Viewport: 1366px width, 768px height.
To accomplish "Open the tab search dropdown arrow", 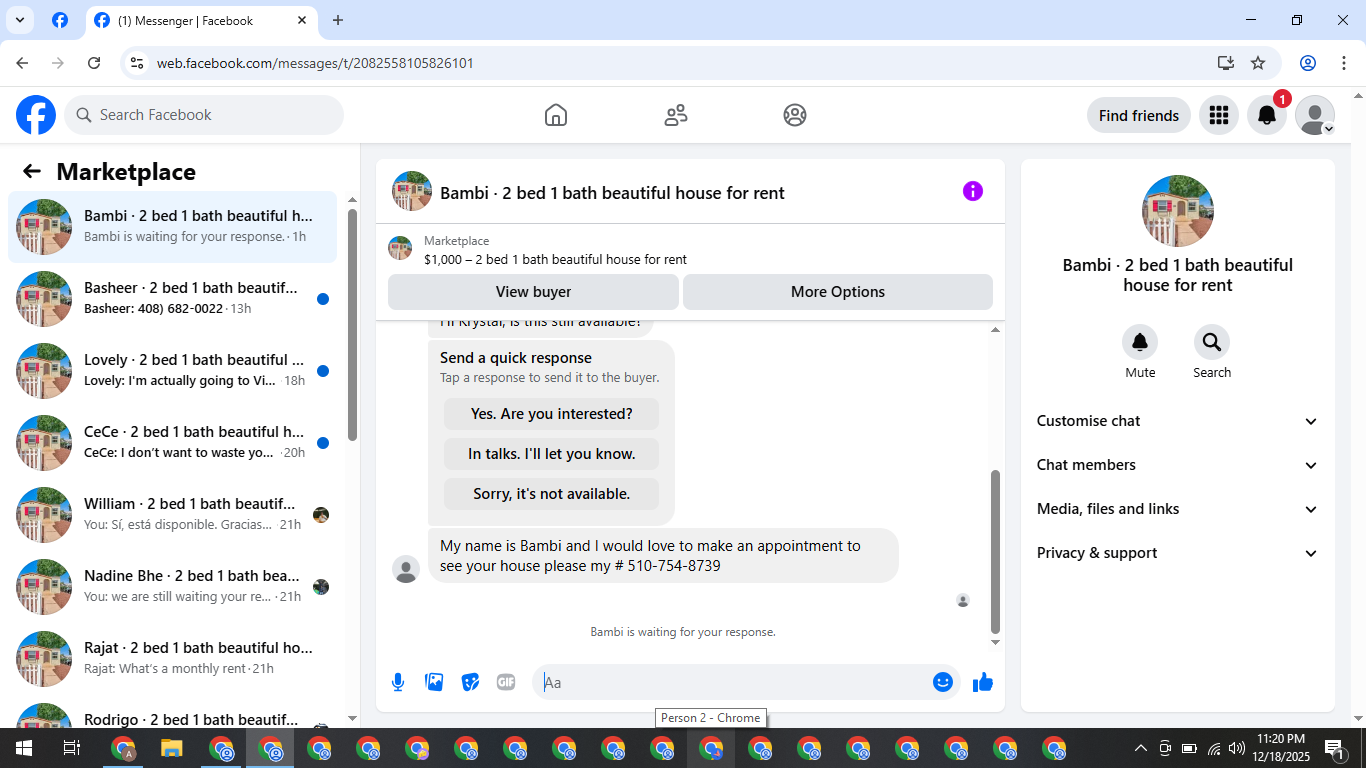I will click(19, 20).
